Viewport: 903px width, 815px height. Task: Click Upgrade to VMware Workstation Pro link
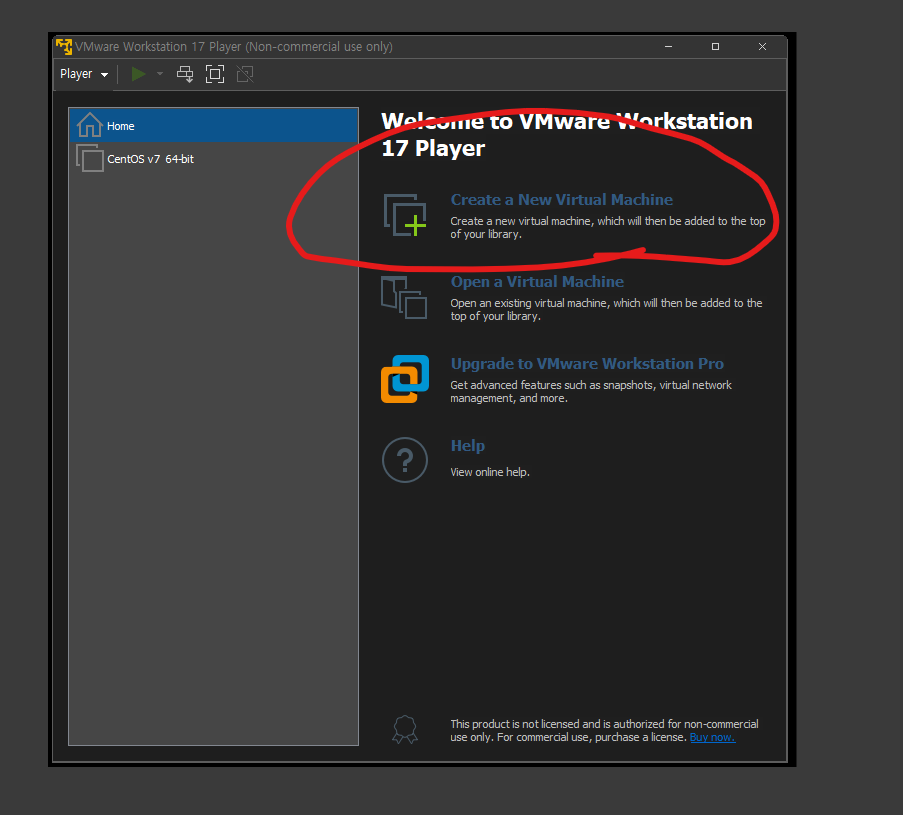point(587,363)
